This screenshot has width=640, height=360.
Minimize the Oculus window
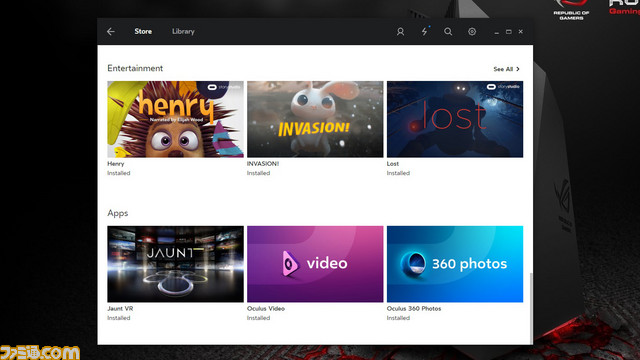point(496,32)
